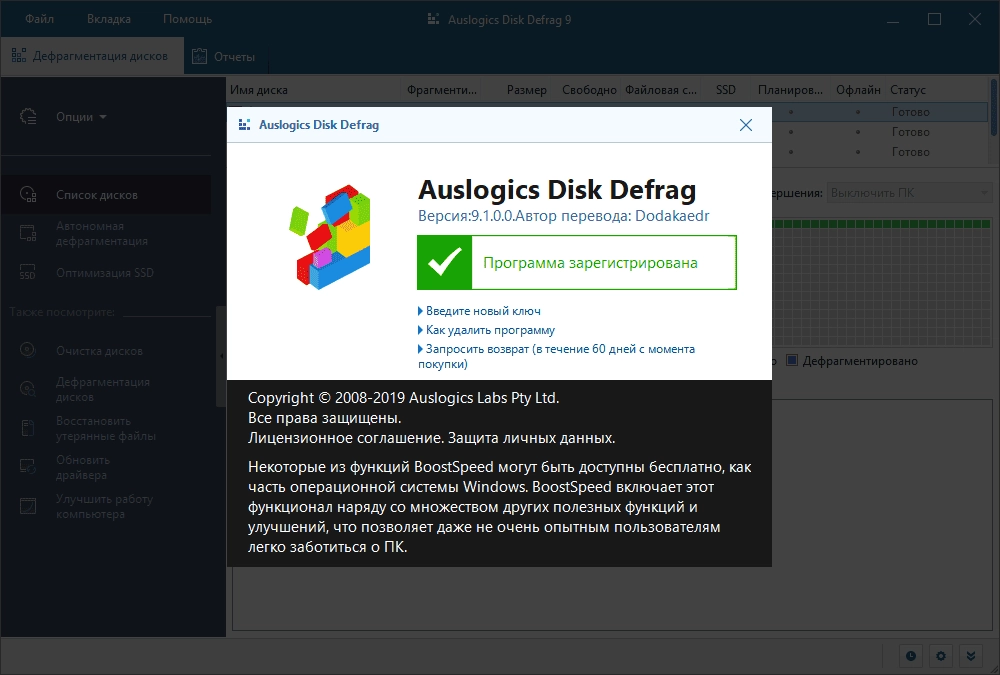Screen dimensions: 1000x675
Task: Sort by Статус column header
Action: [x=908, y=90]
